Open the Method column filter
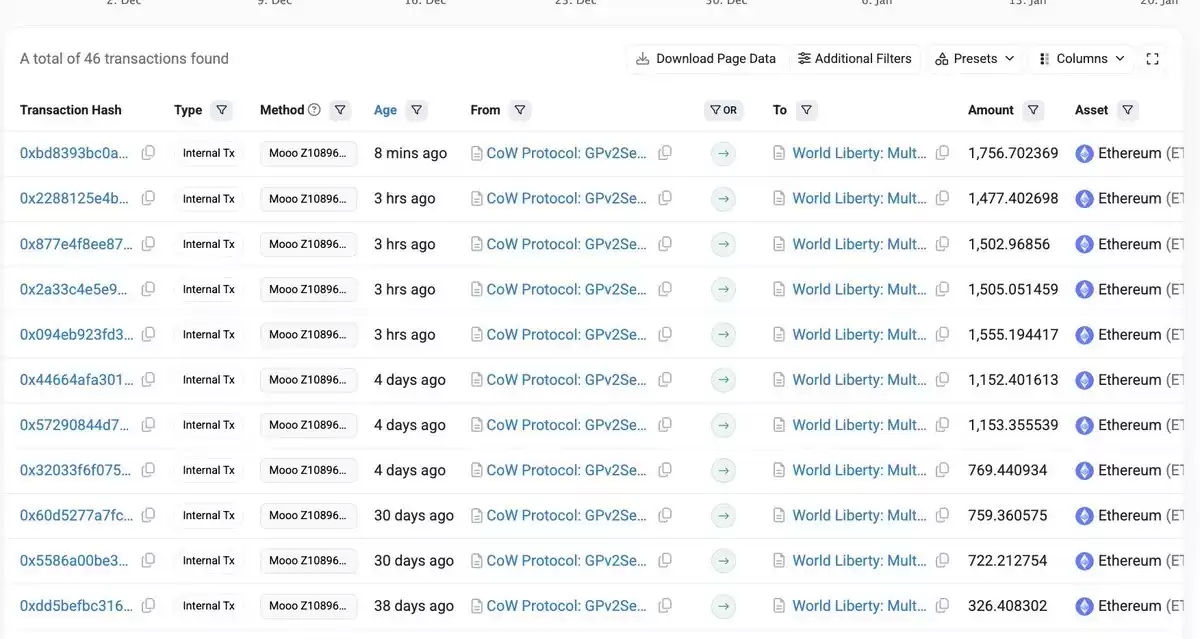Image resolution: width=1200 pixels, height=639 pixels. (x=340, y=110)
